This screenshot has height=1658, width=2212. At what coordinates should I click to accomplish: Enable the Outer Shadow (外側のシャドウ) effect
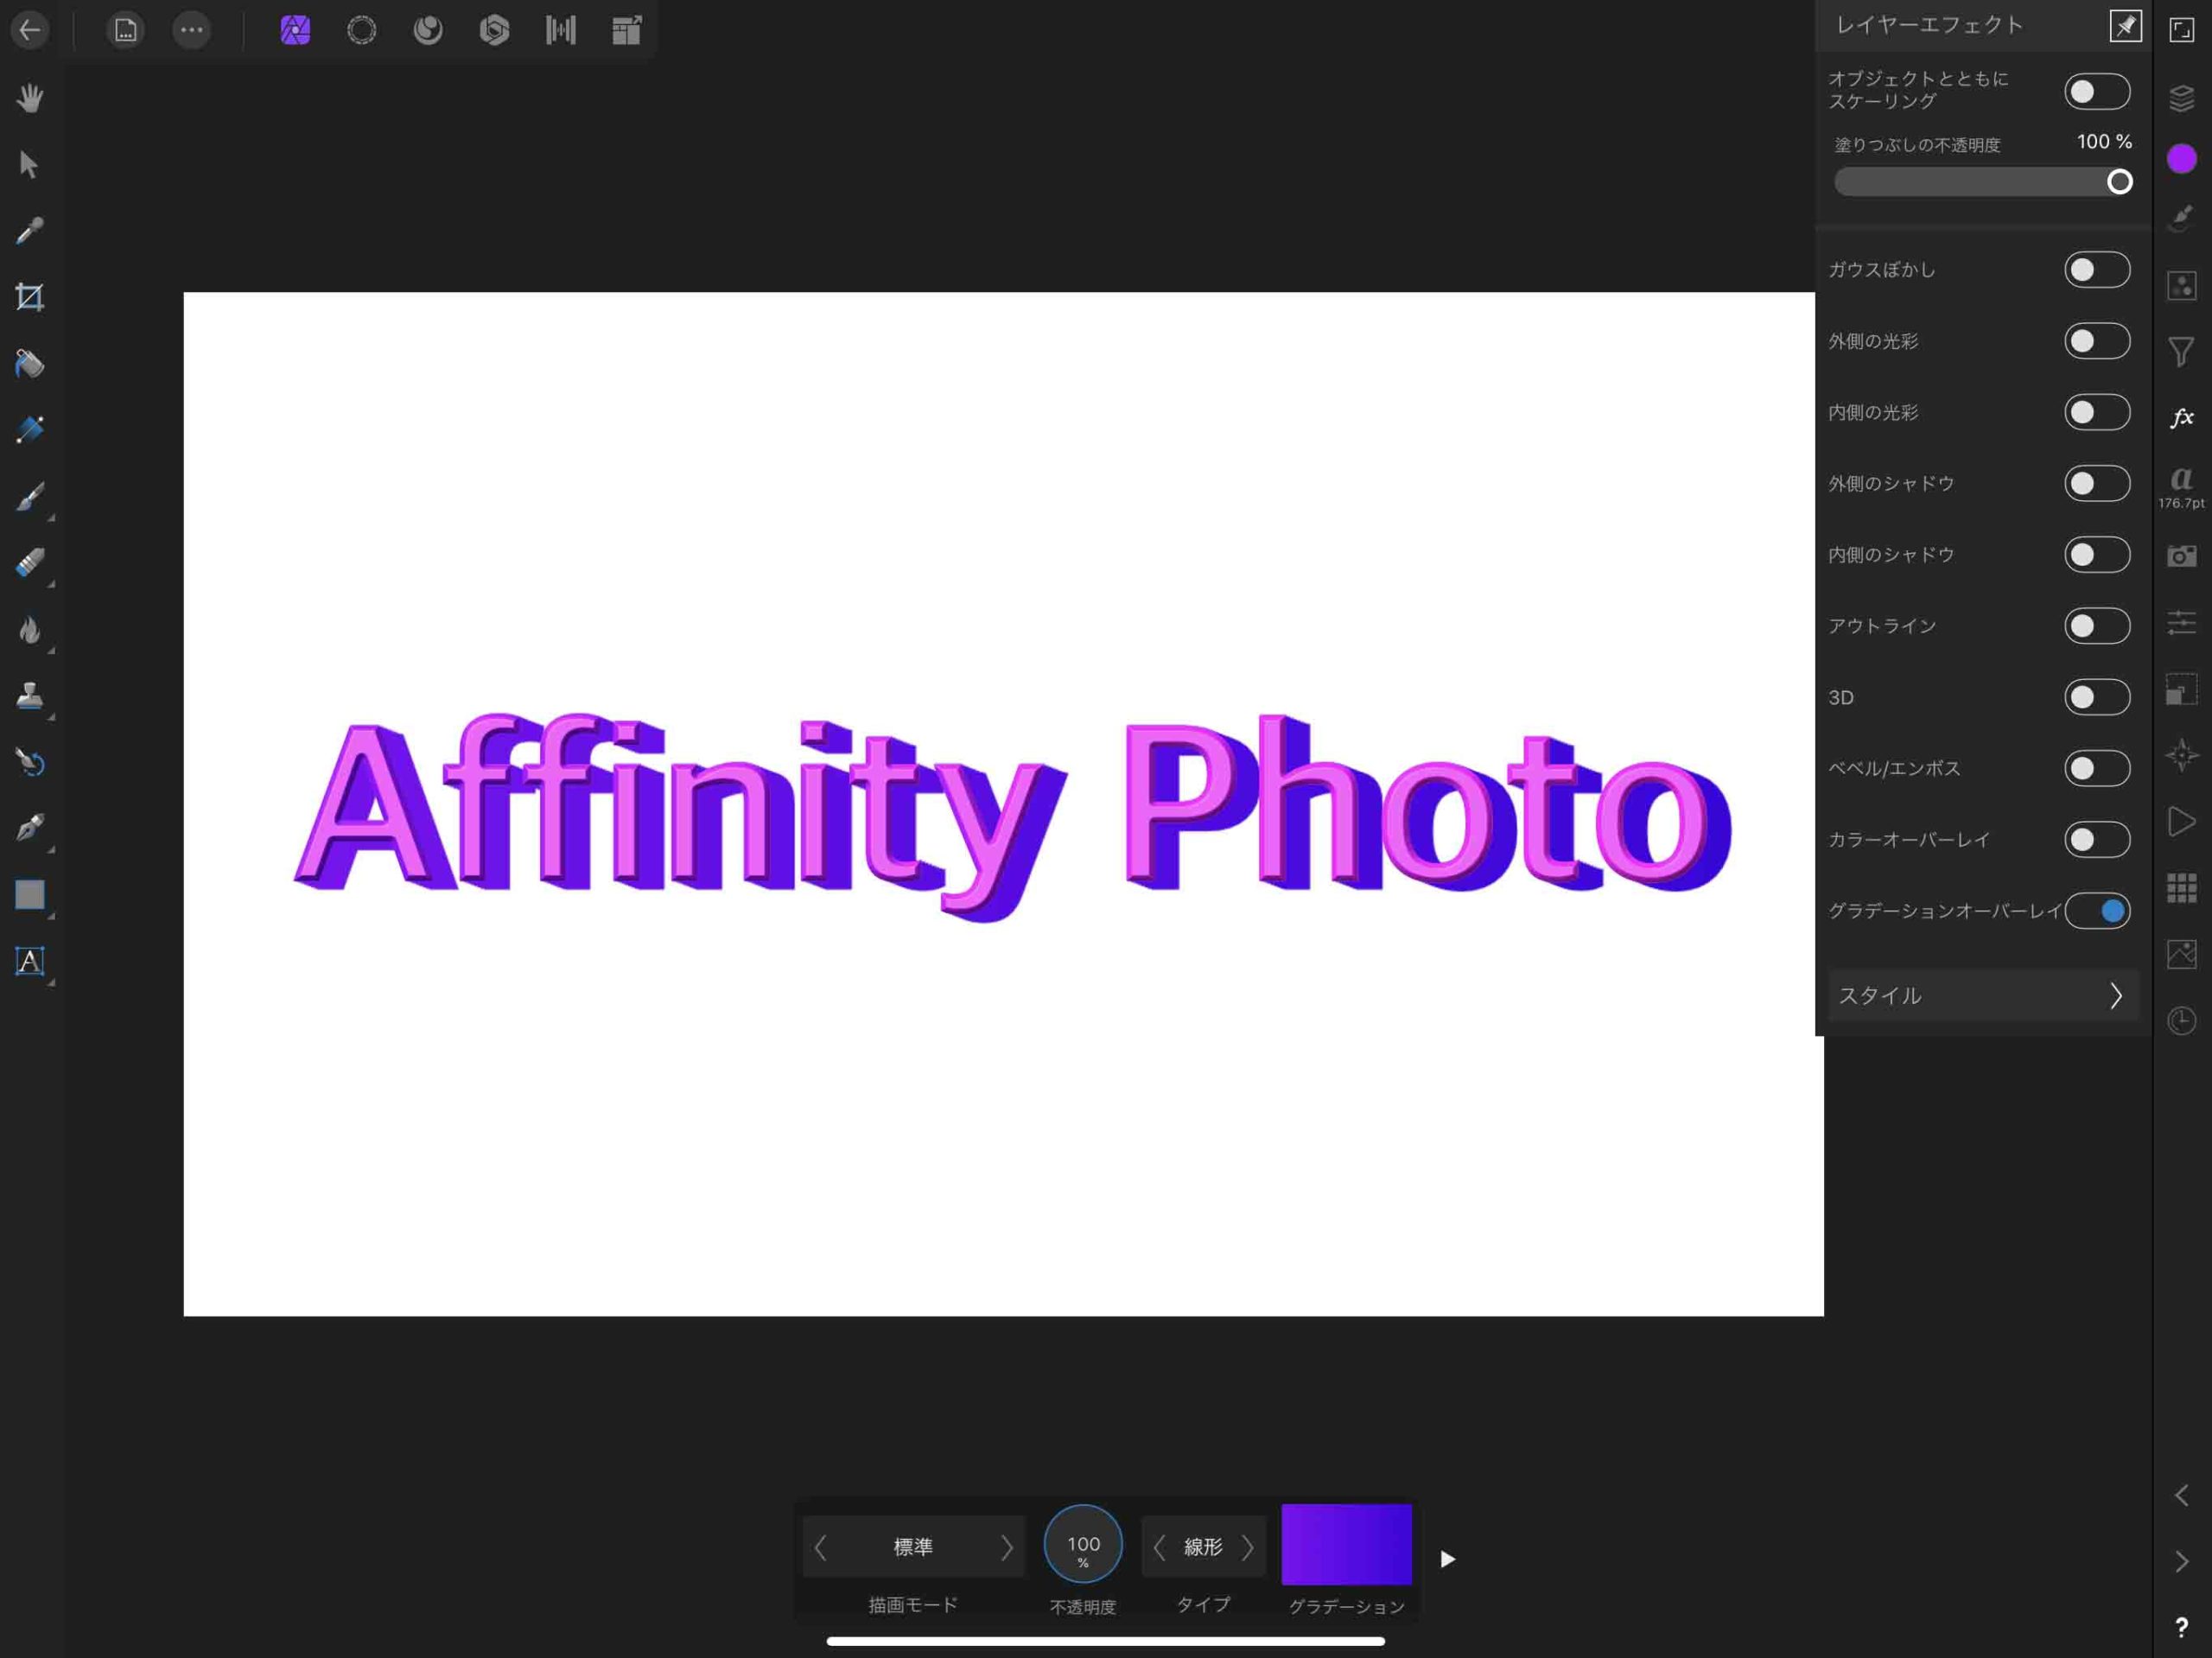click(x=2097, y=484)
